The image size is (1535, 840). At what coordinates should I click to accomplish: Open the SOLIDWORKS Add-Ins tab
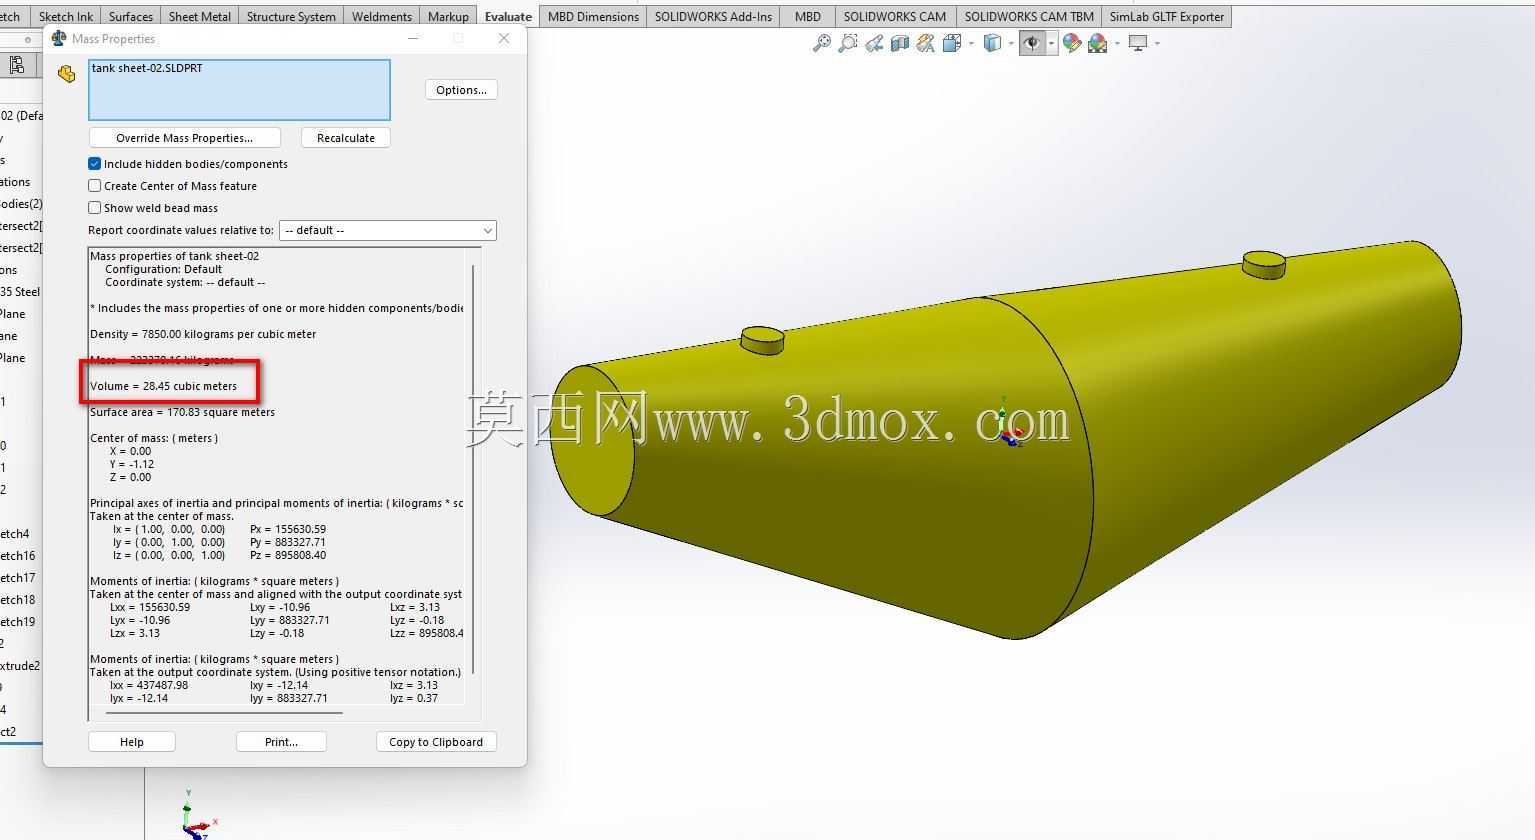click(713, 16)
